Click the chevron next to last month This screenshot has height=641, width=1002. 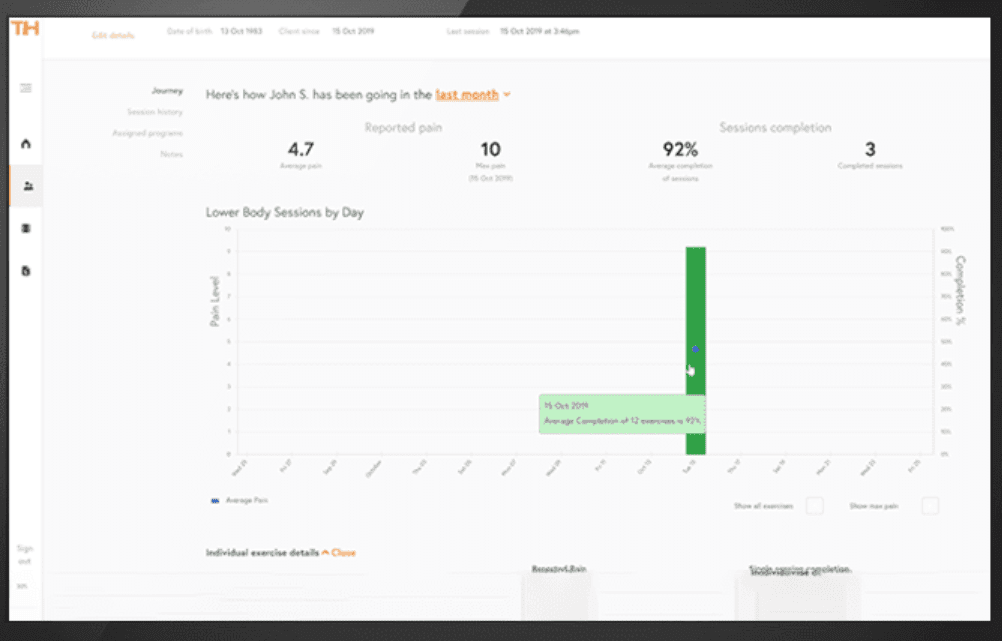[506, 94]
